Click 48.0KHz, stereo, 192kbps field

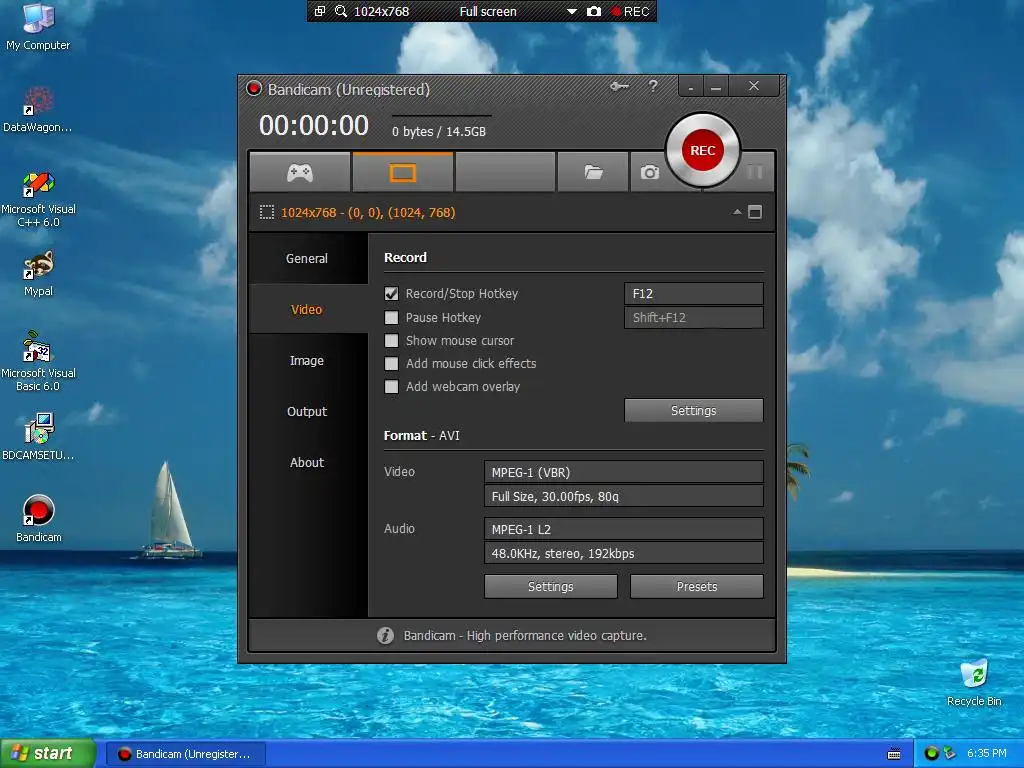pyautogui.click(x=624, y=553)
